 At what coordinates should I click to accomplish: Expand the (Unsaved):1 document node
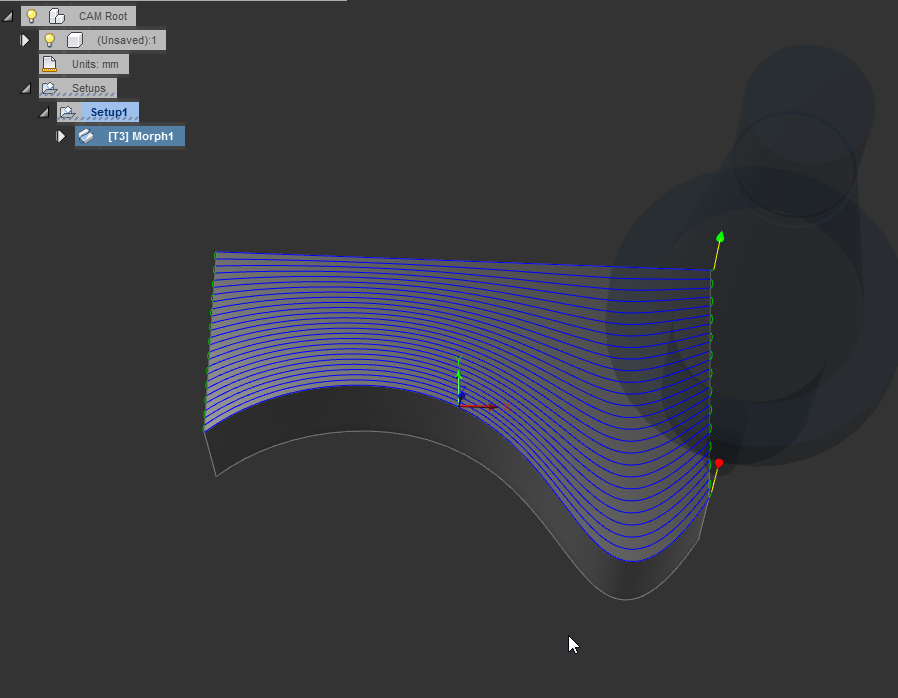coord(24,39)
